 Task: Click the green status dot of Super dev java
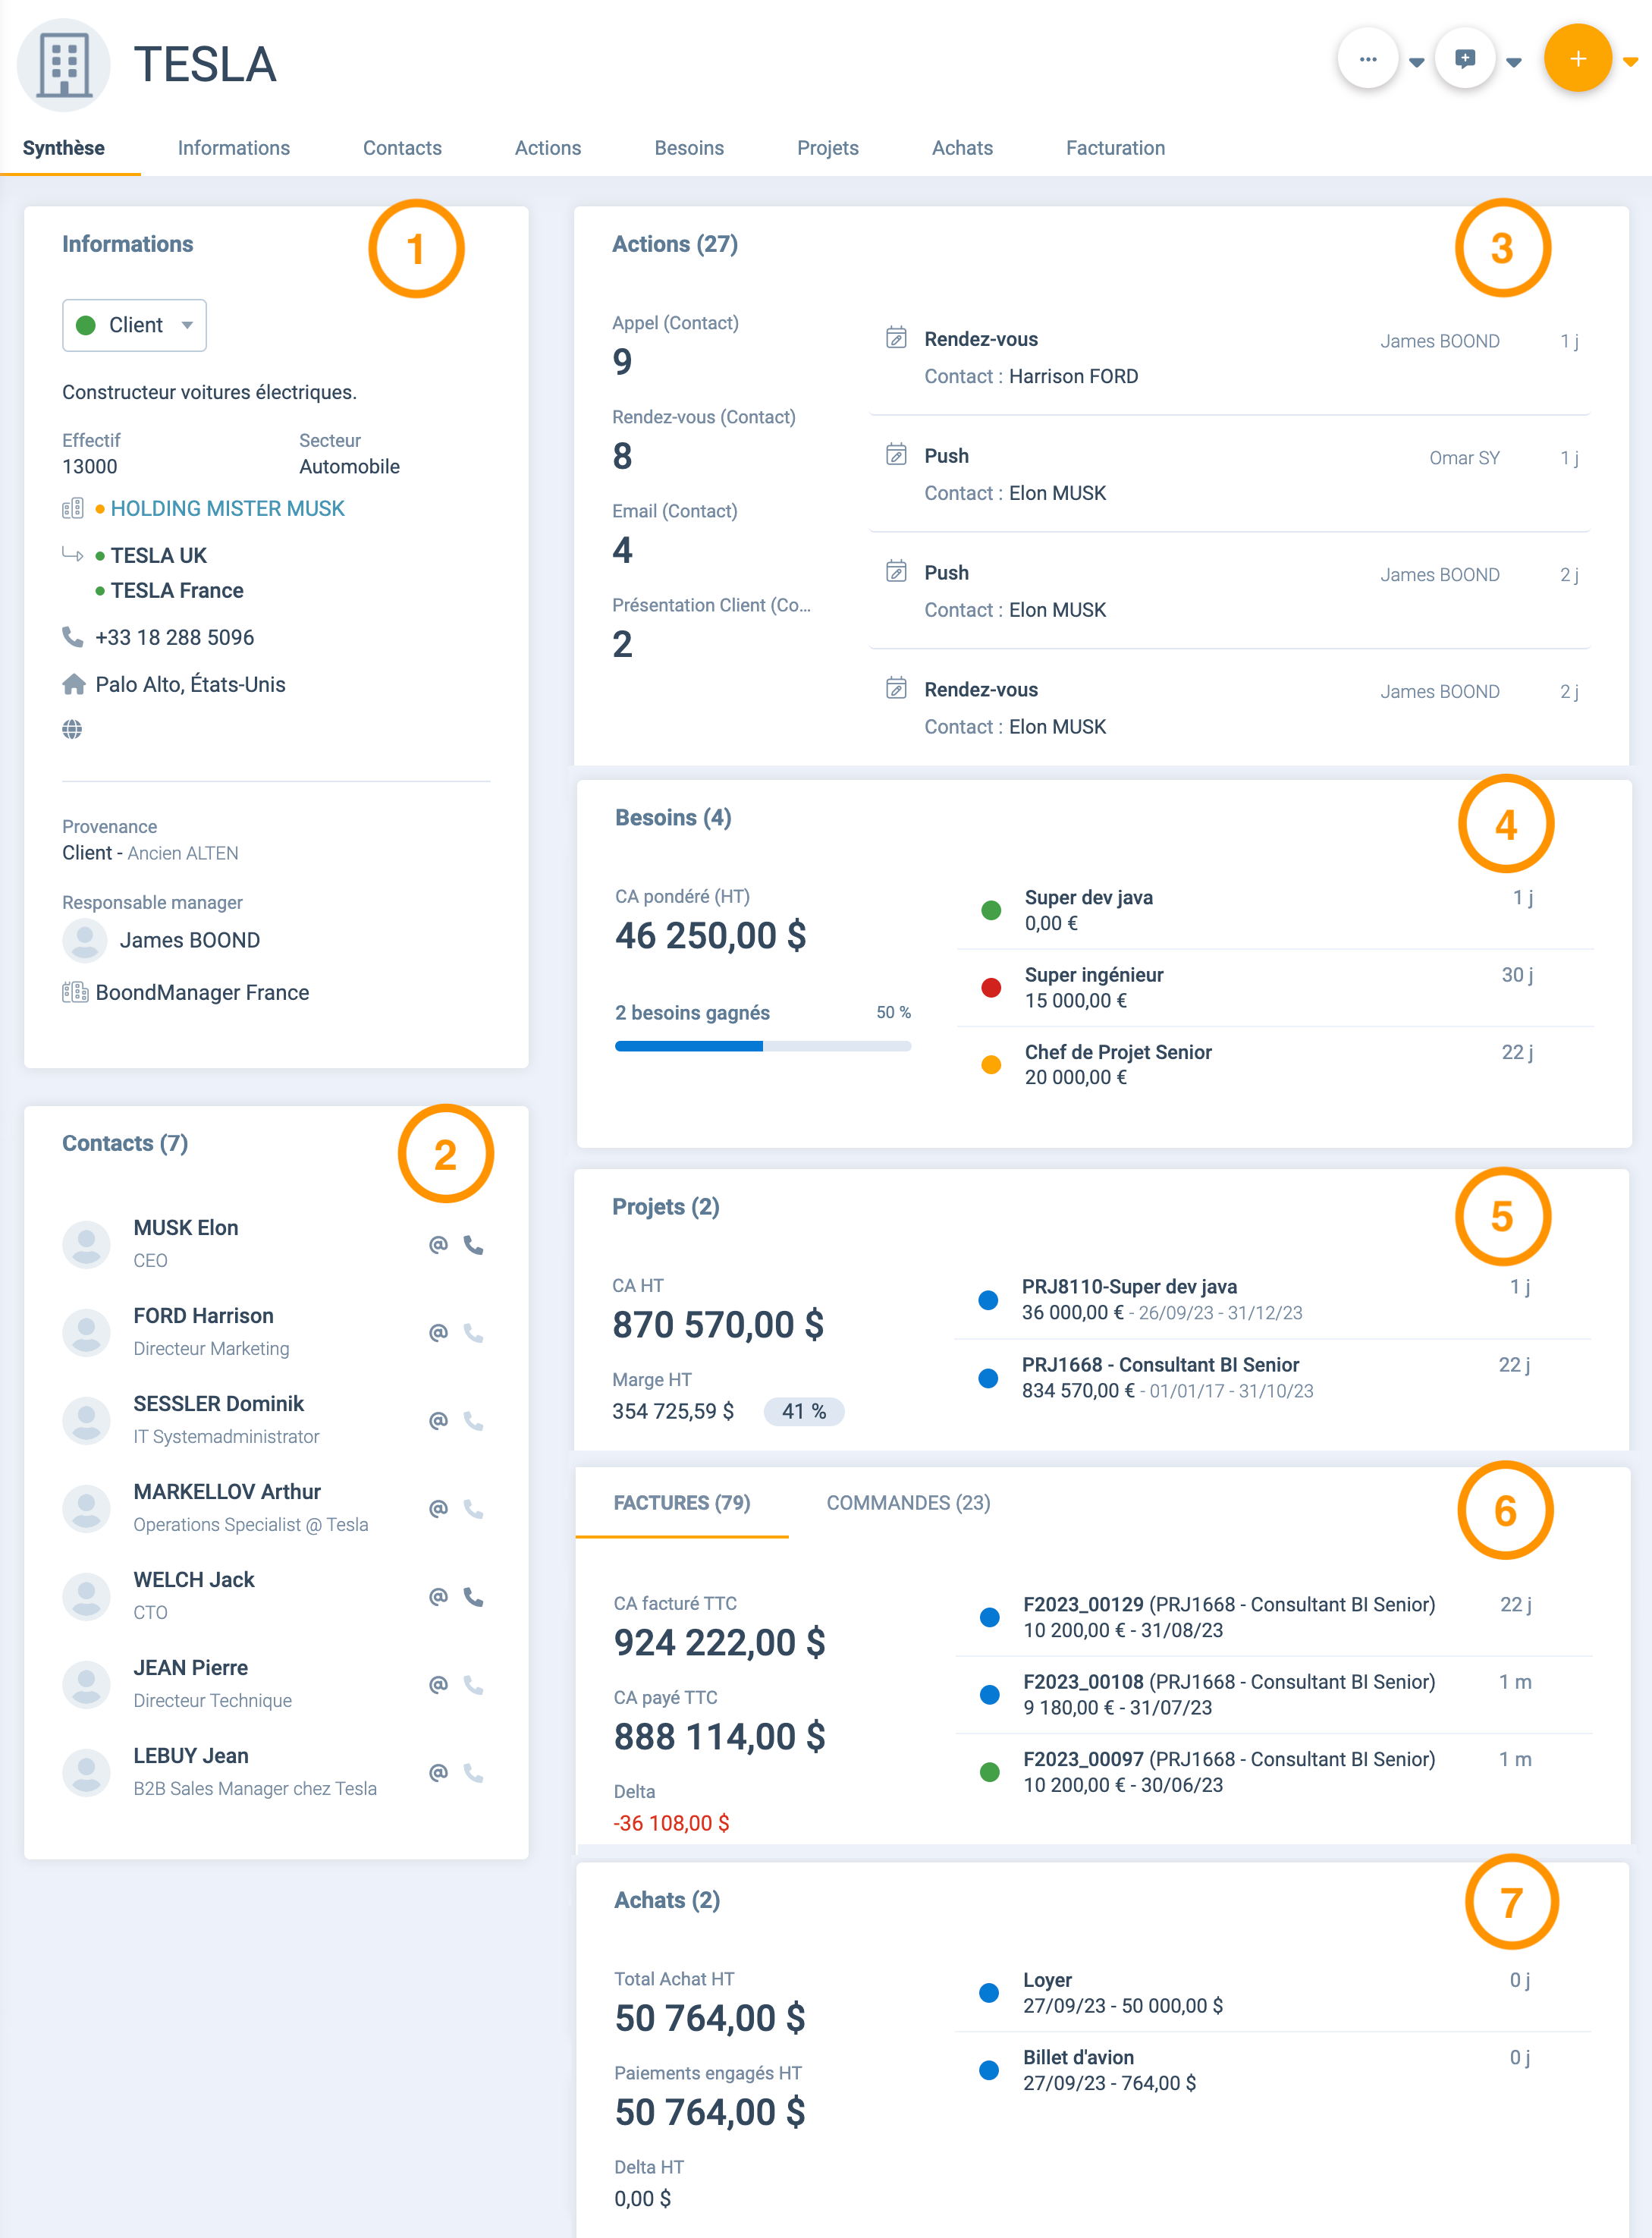pyautogui.click(x=991, y=910)
